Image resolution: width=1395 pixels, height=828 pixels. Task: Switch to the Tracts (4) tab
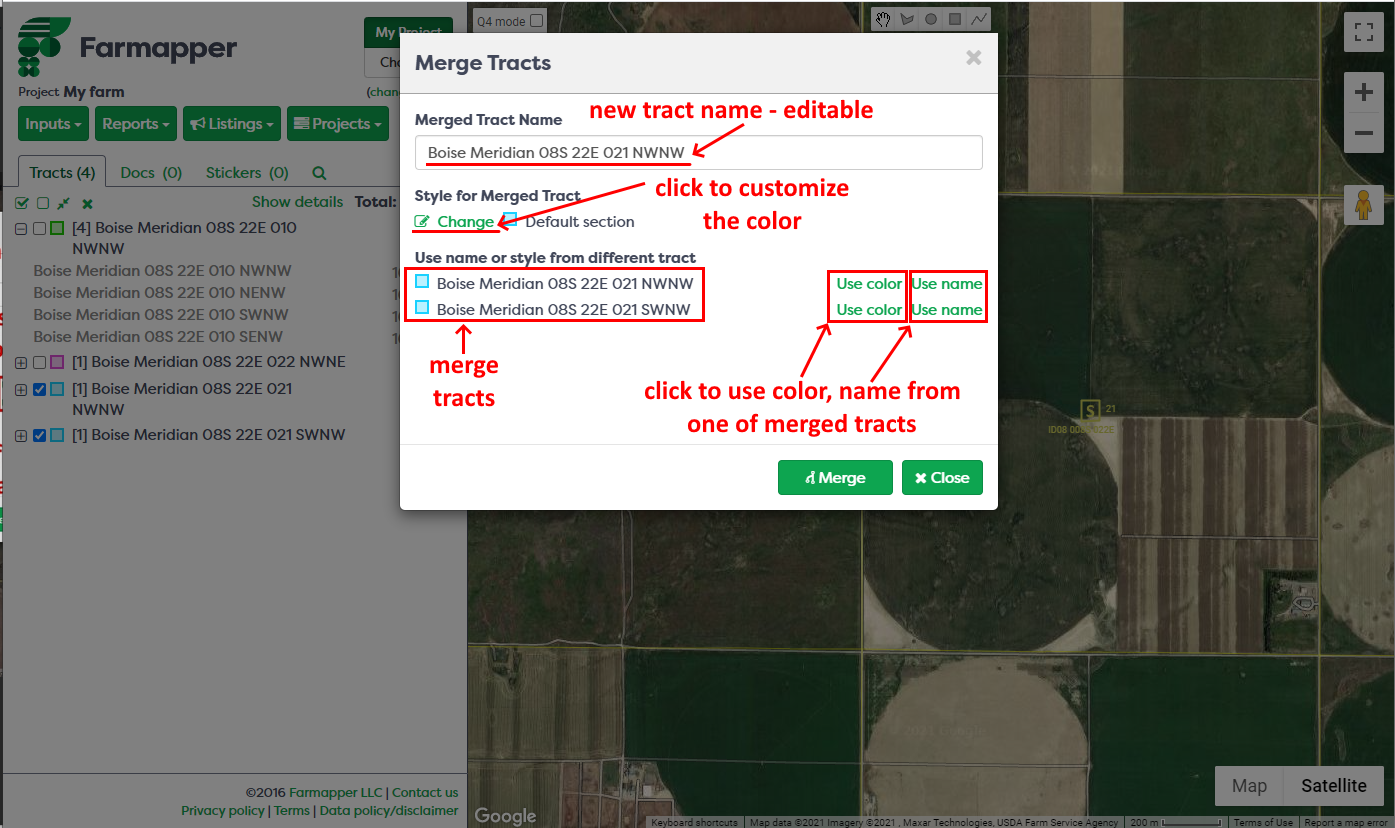[62, 172]
